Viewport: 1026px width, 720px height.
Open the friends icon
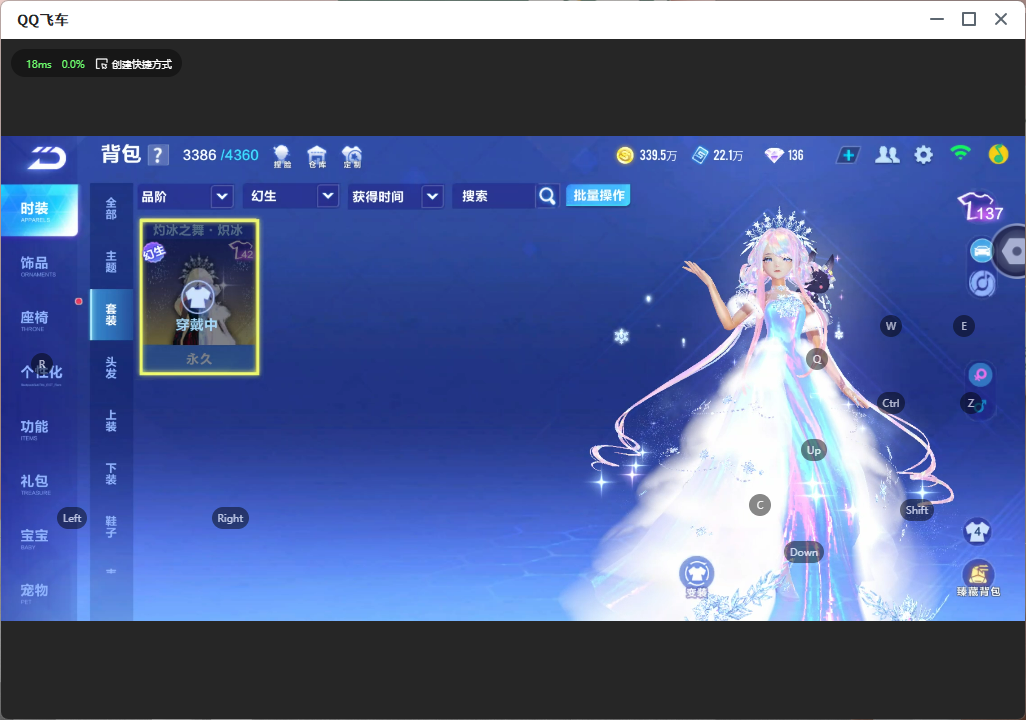pyautogui.click(x=887, y=154)
